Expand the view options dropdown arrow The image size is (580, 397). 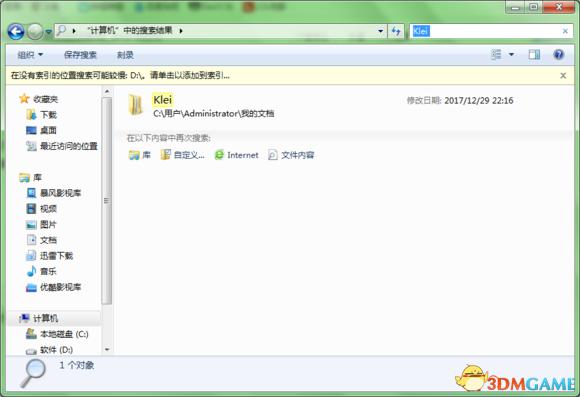[511, 55]
